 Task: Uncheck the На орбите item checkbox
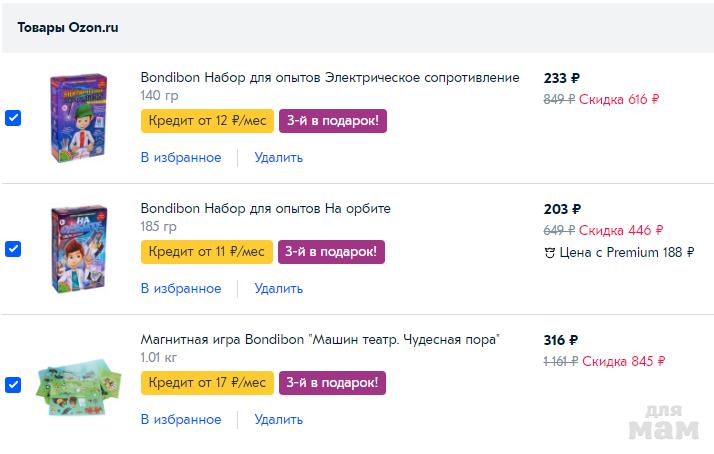(x=13, y=249)
